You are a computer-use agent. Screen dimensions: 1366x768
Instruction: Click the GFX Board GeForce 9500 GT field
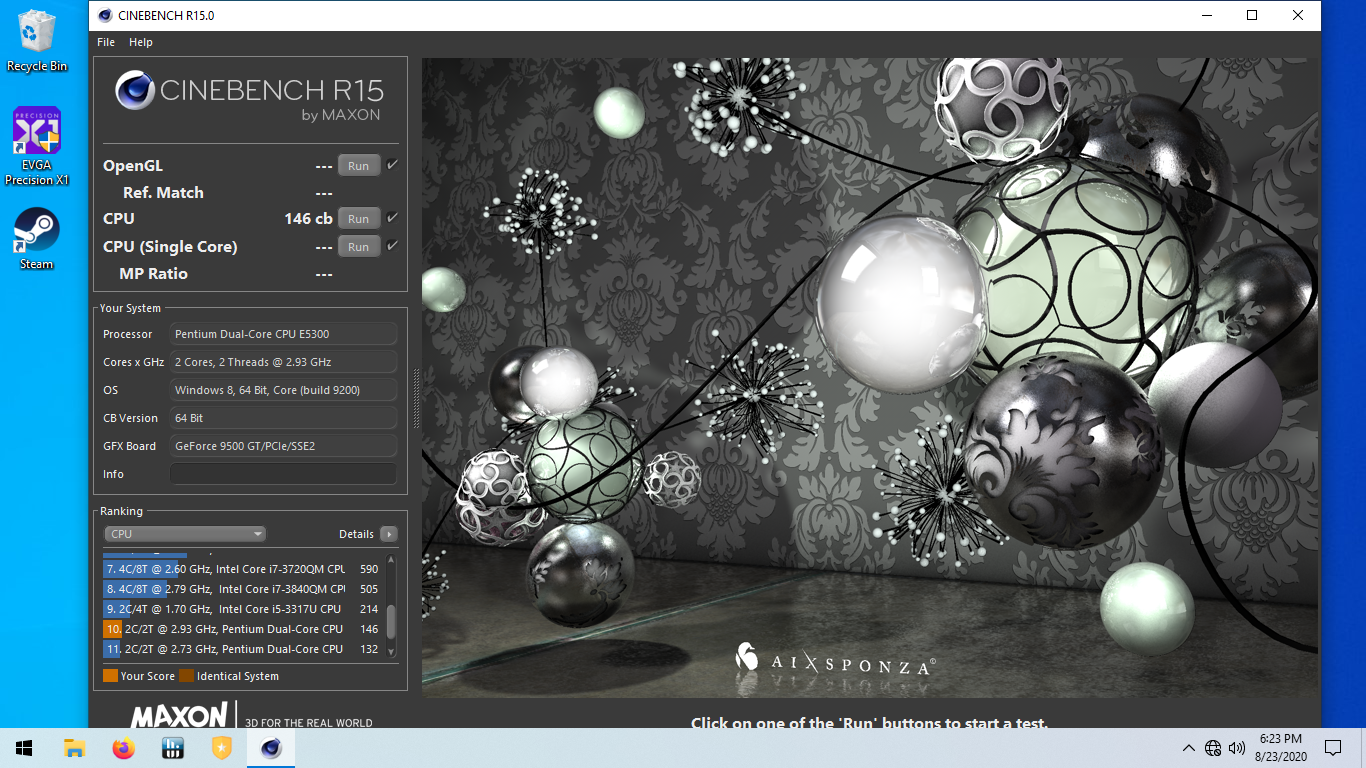click(283, 446)
